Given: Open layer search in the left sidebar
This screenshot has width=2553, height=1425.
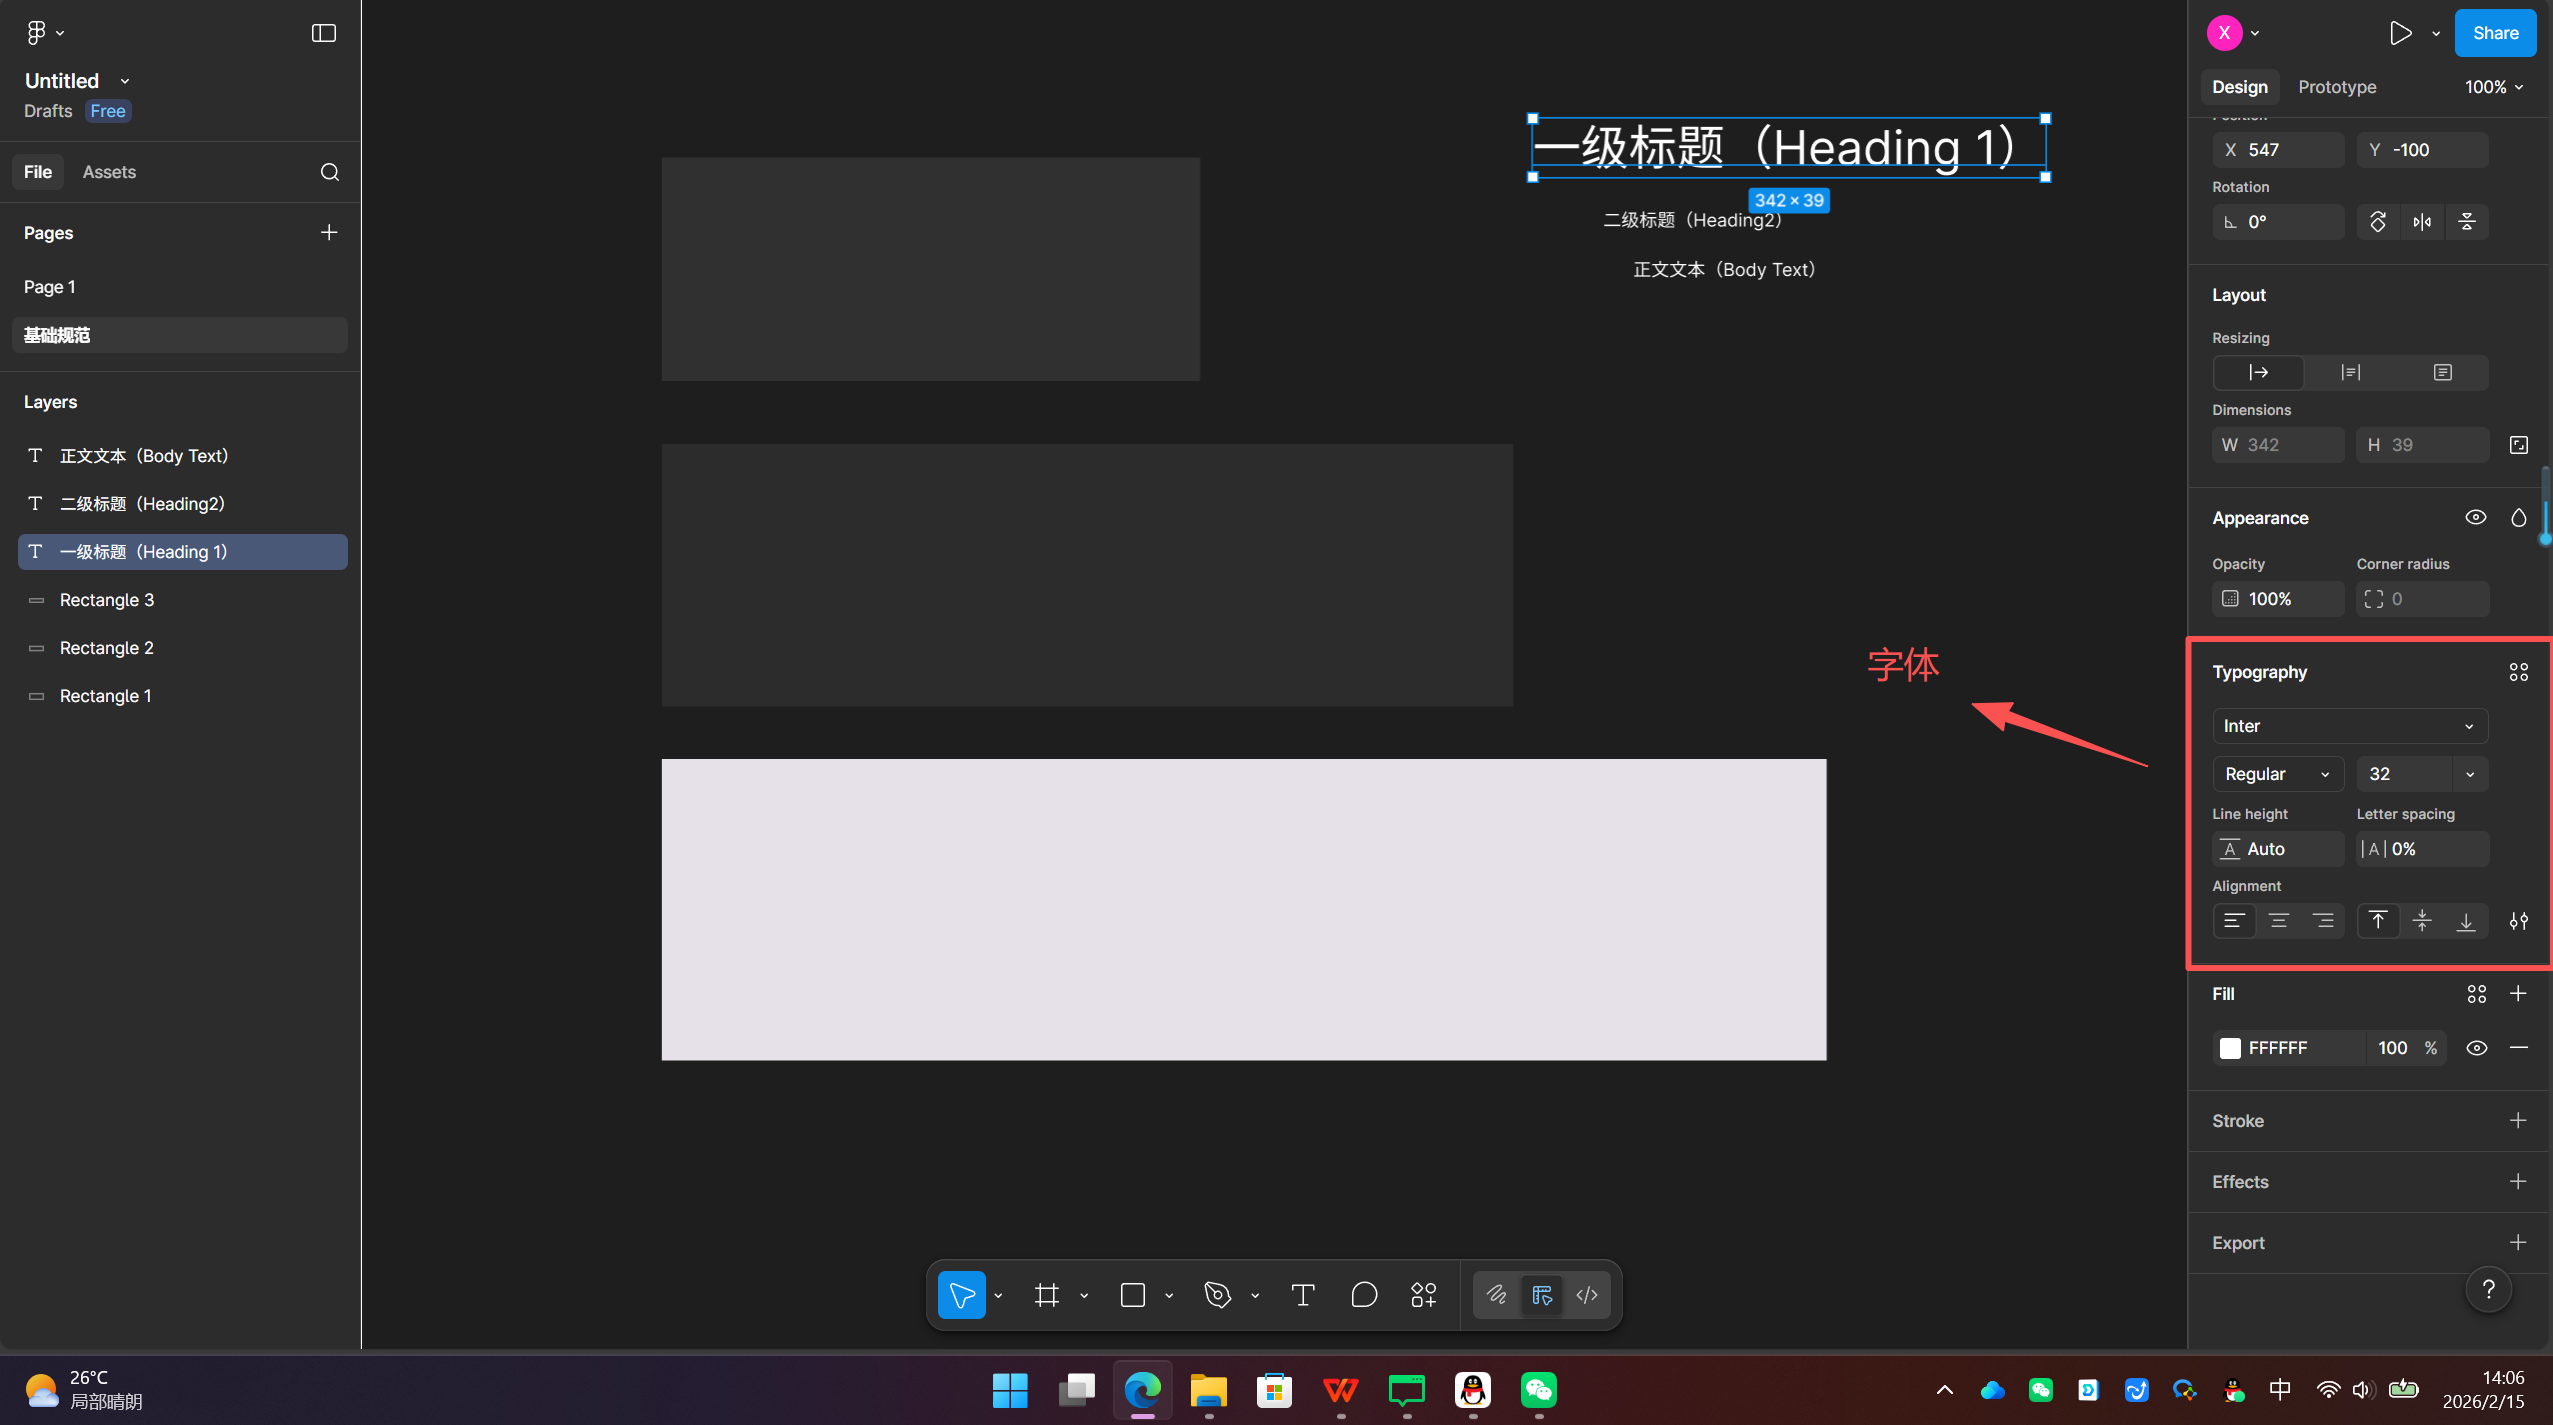Looking at the screenshot, I should (x=329, y=172).
